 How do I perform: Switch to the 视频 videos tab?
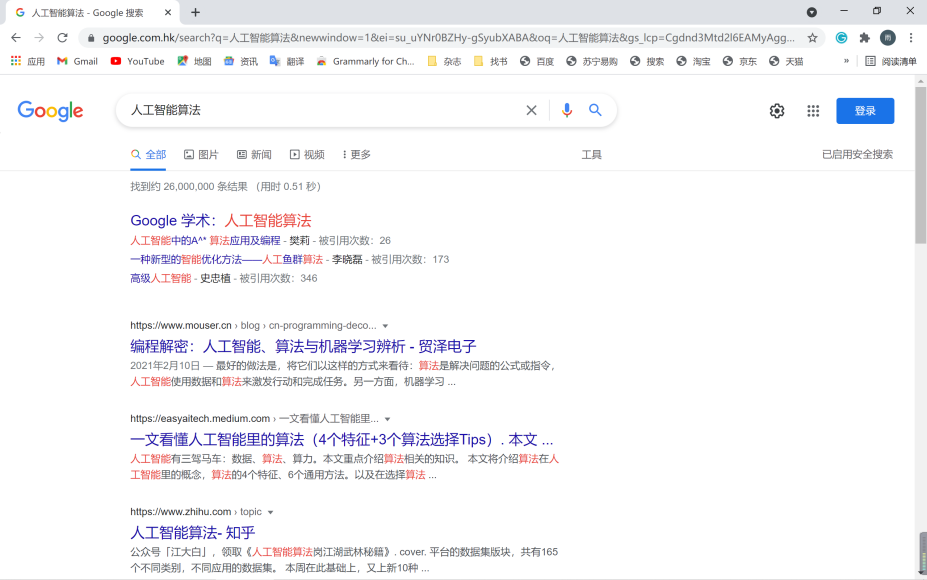(x=307, y=155)
